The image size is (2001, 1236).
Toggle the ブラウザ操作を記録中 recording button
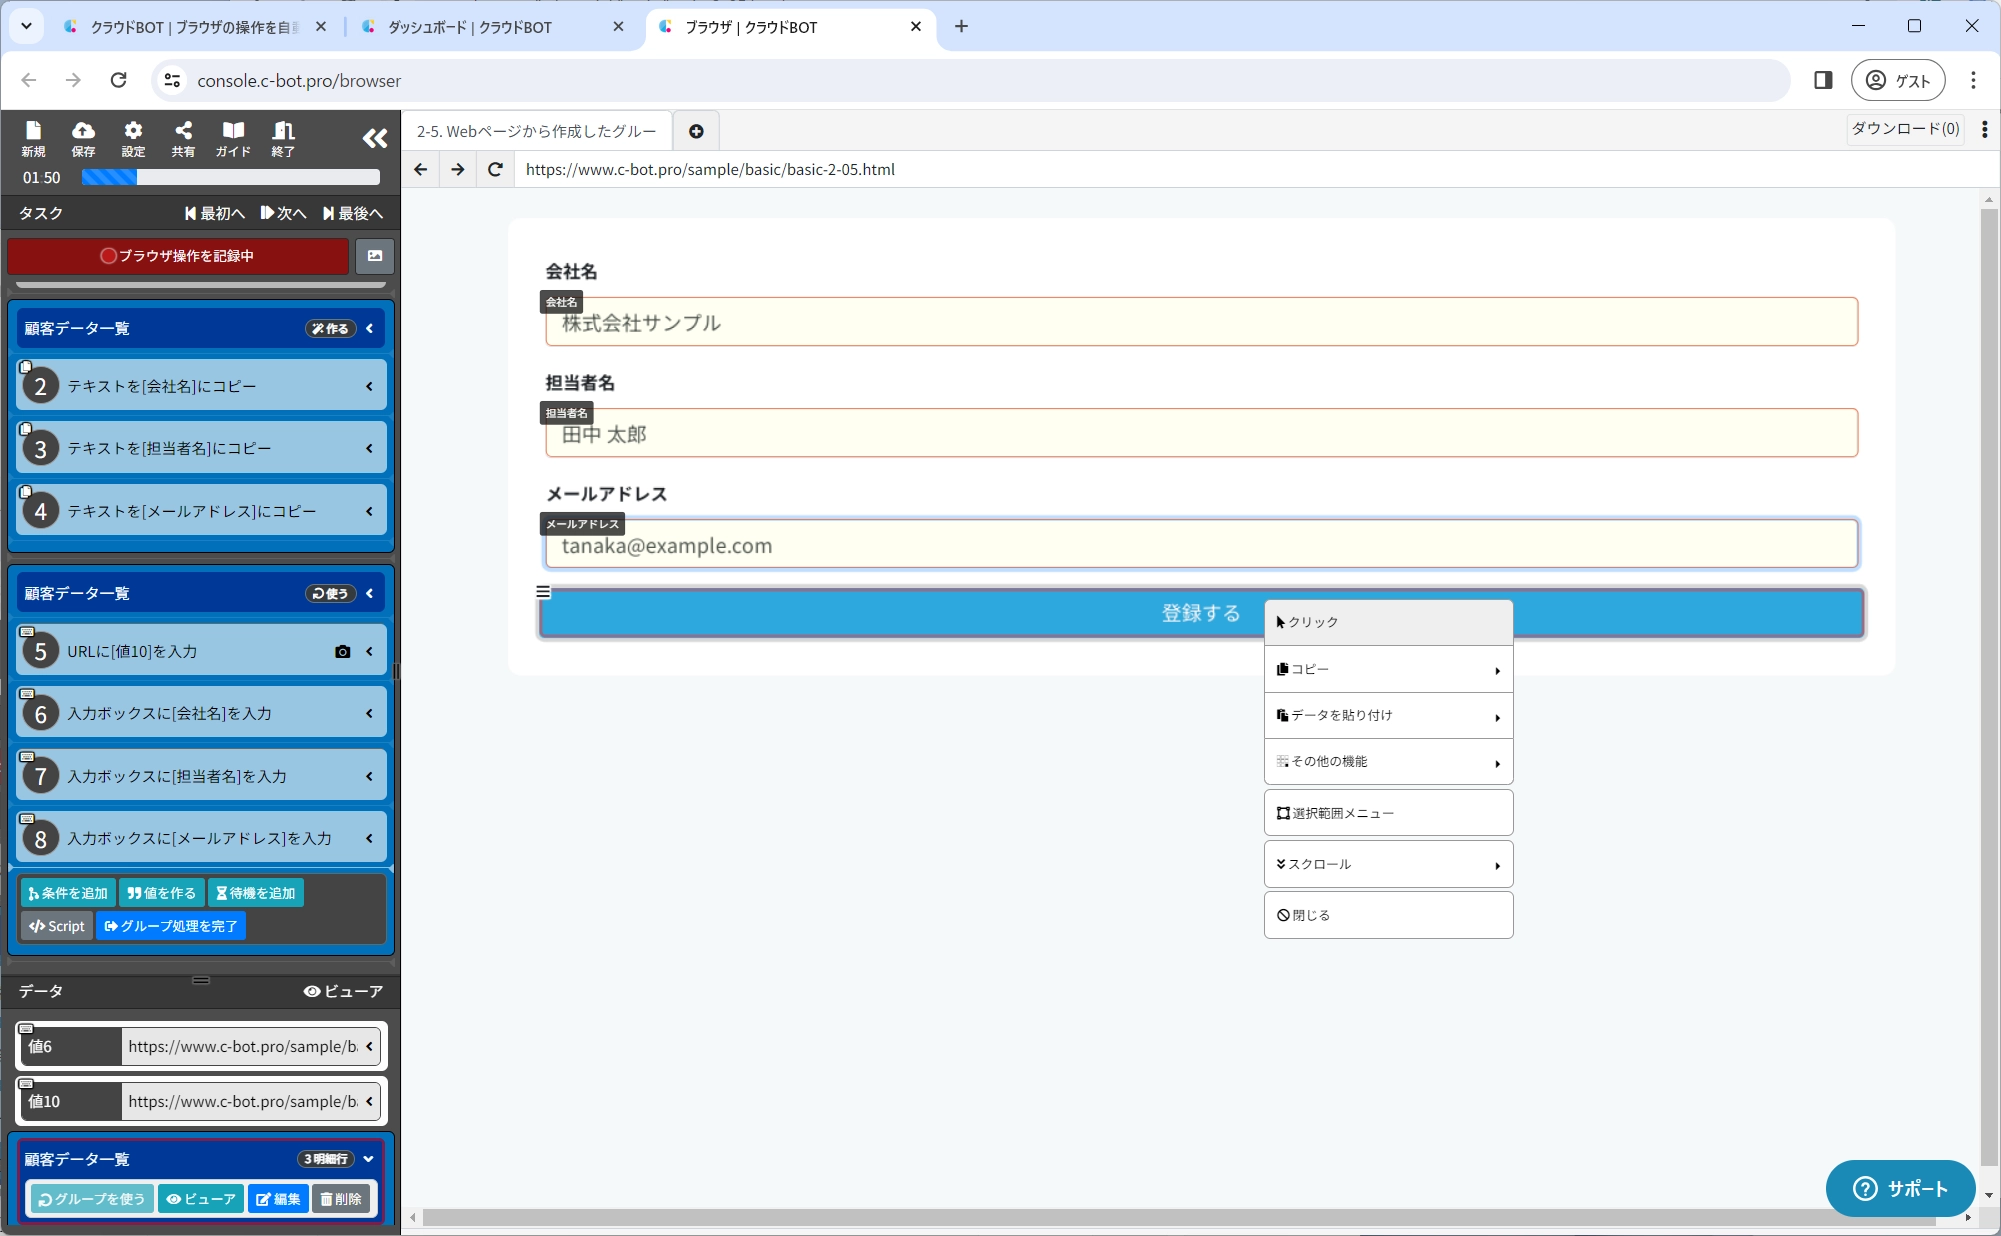pyautogui.click(x=178, y=256)
